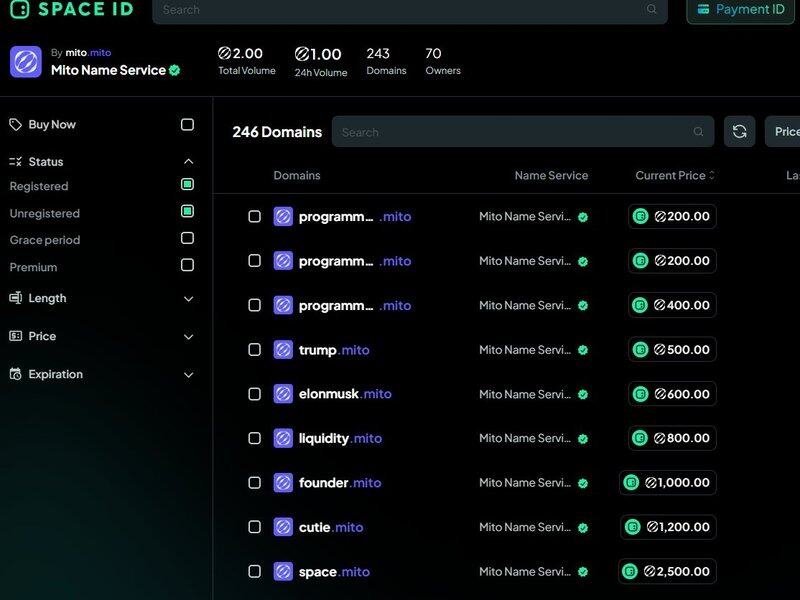Screen dimensions: 800x600
Task: Focus the domains list search field
Action: (522, 132)
